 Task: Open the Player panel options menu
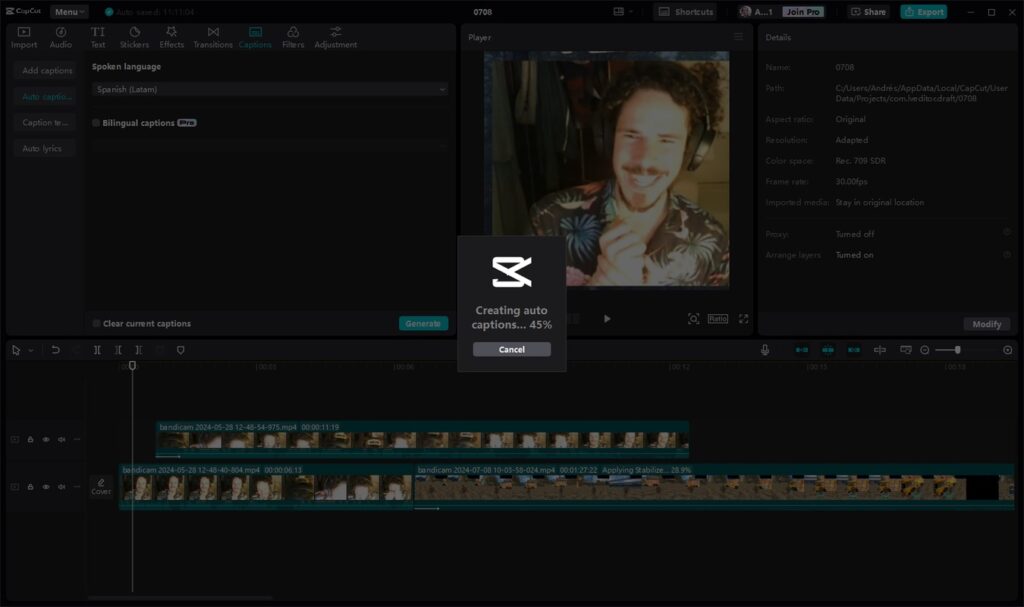point(738,37)
